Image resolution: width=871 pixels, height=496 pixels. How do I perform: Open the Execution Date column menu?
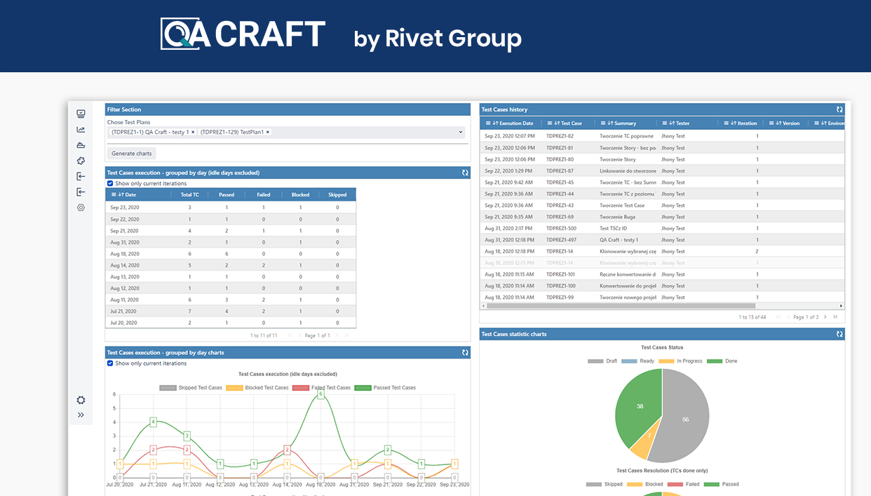coord(489,123)
